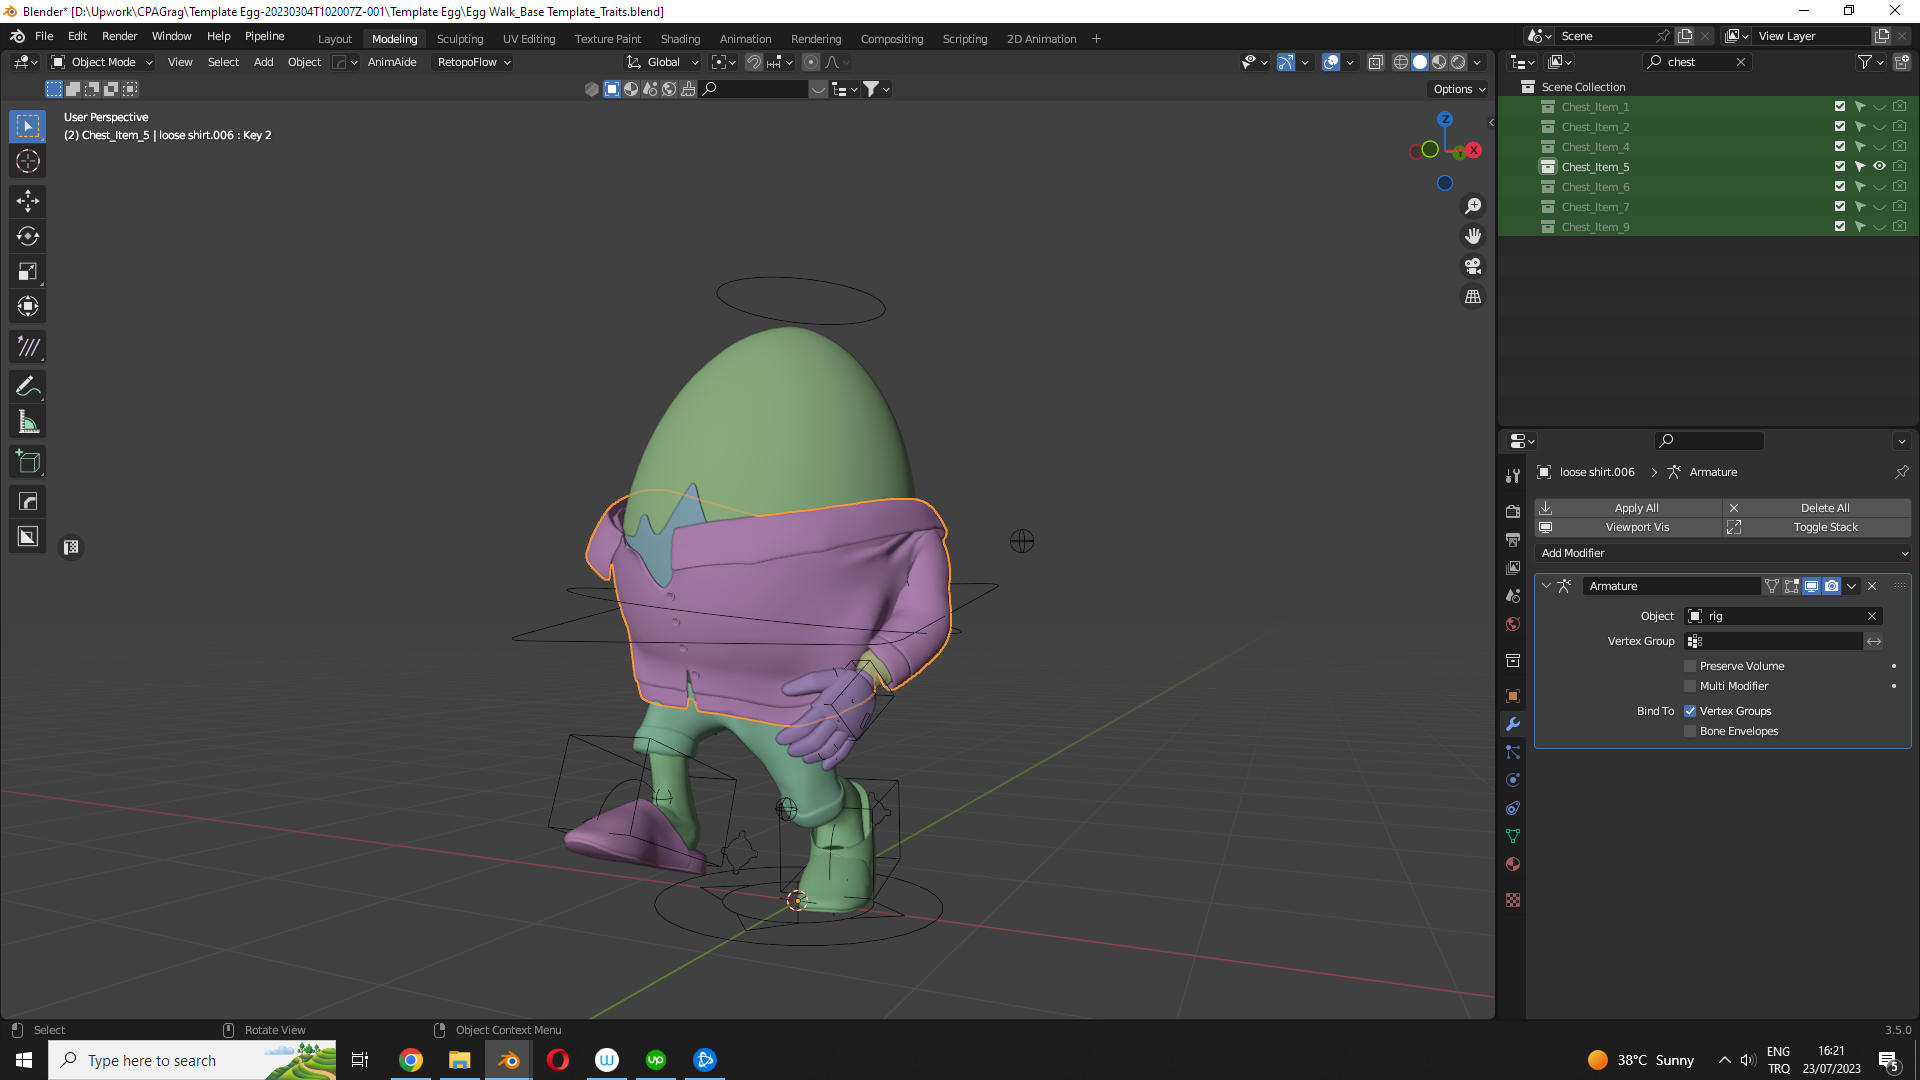Hide Chest_Item_5 with eye icon
Image resolution: width=1920 pixels, height=1080 pixels.
pos(1879,167)
